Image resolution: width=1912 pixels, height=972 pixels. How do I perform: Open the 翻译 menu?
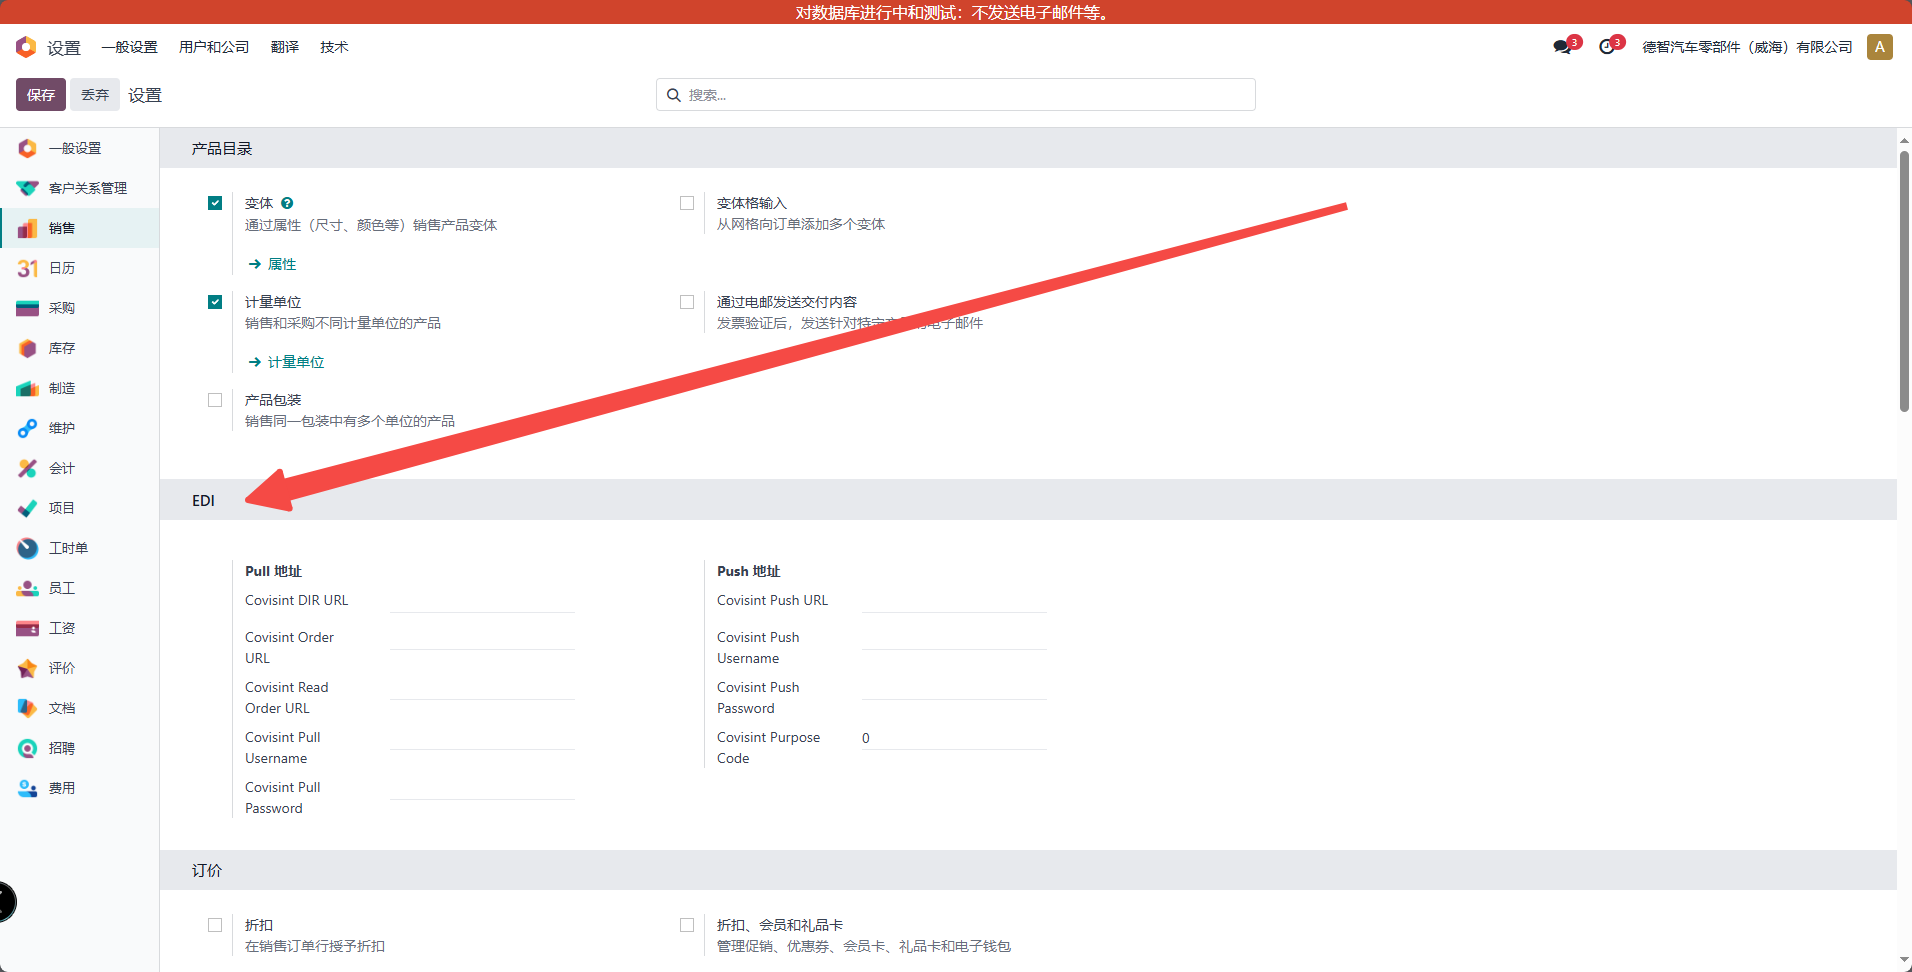[x=284, y=47]
